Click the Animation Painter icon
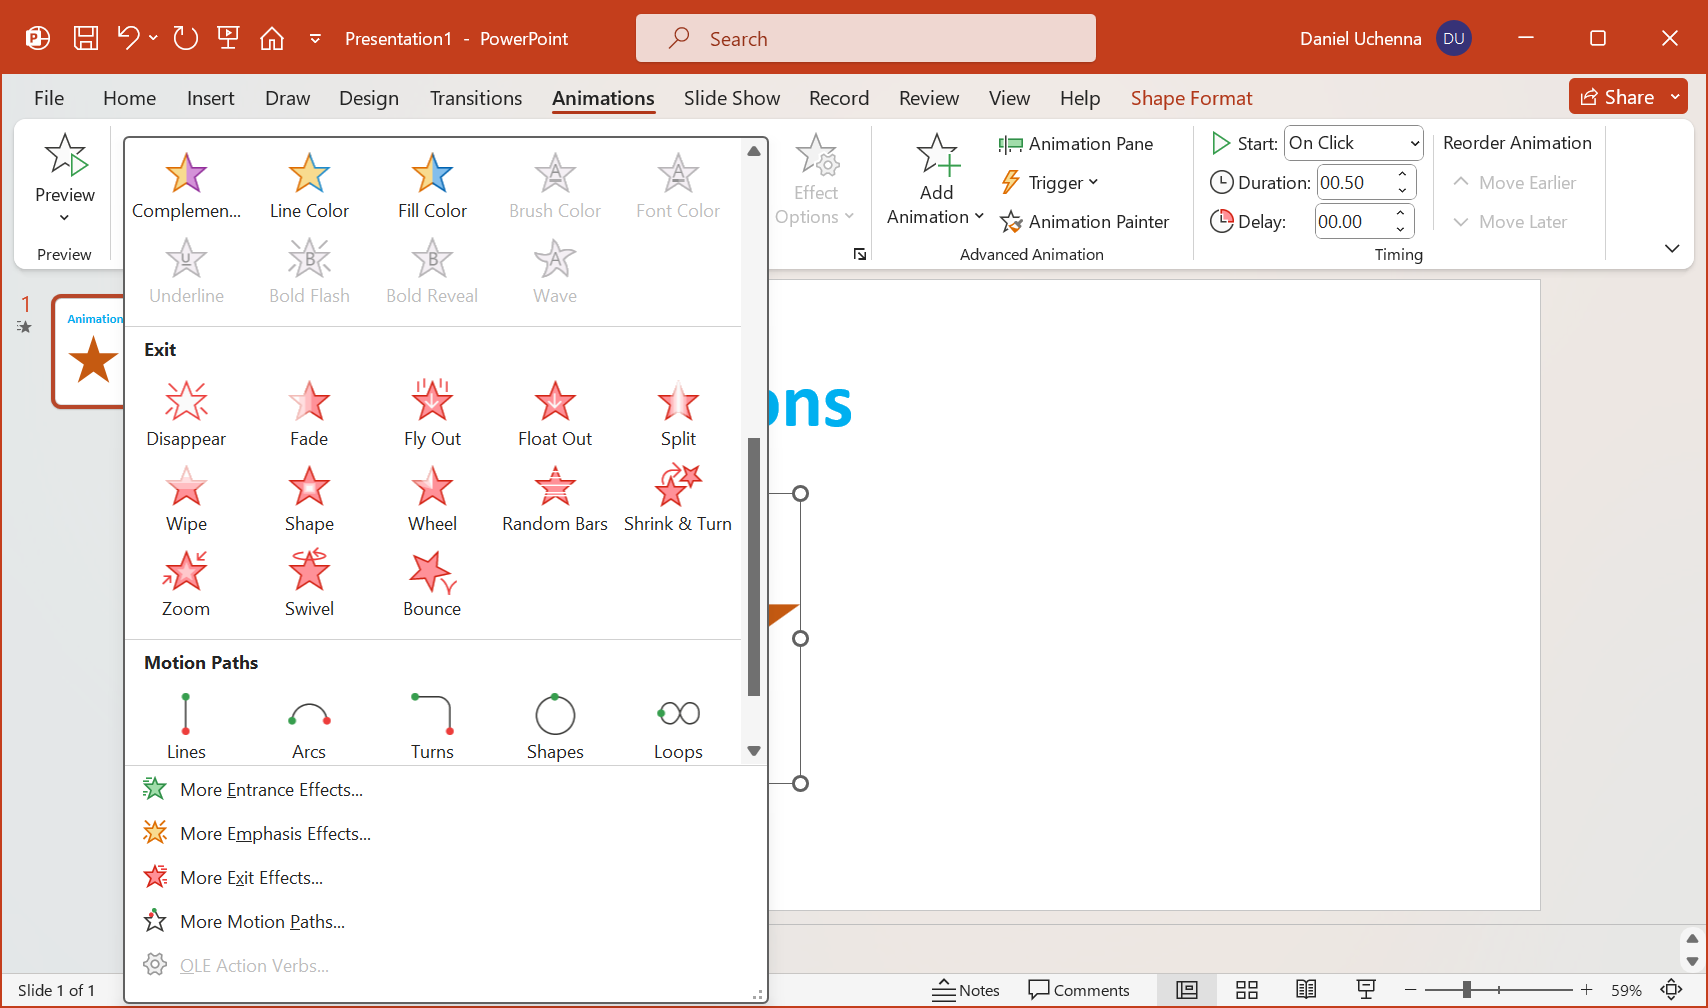1708x1008 pixels. [1012, 222]
